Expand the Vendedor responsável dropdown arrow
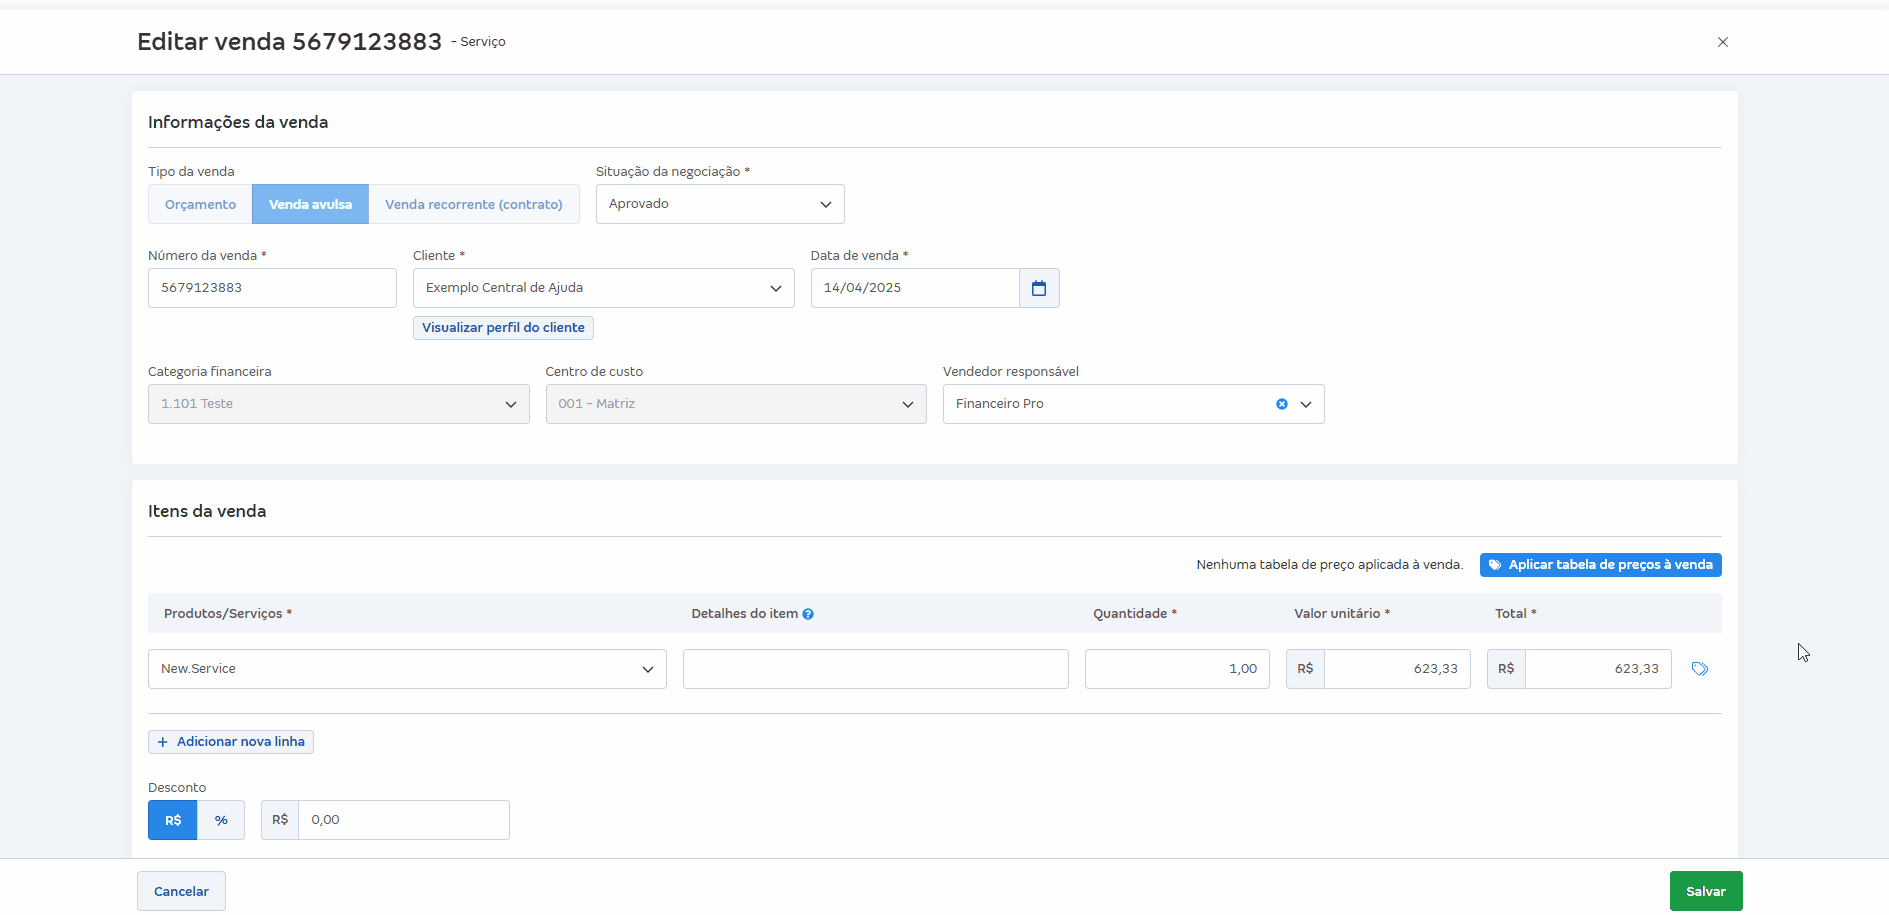Screen dimensions: 1889x915 [1306, 404]
